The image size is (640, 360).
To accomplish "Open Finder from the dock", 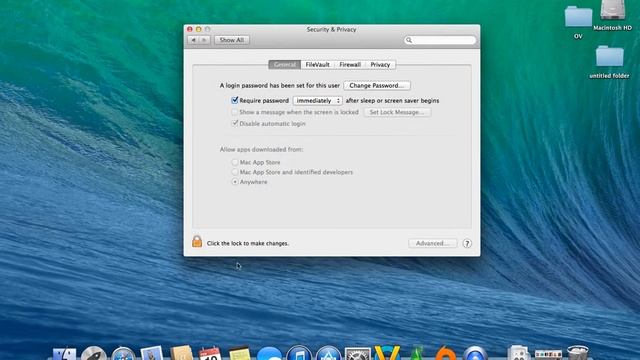I will click(x=64, y=353).
